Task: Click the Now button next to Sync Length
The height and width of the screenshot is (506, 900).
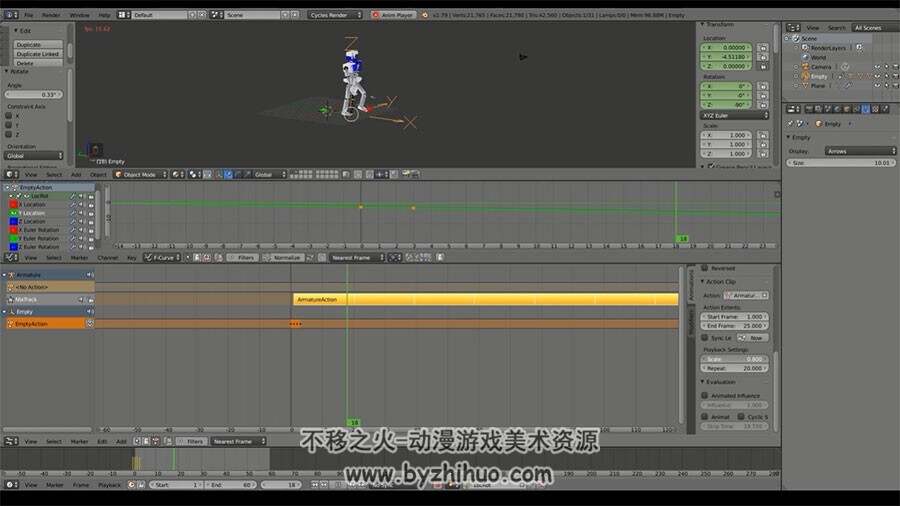Action: [754, 338]
